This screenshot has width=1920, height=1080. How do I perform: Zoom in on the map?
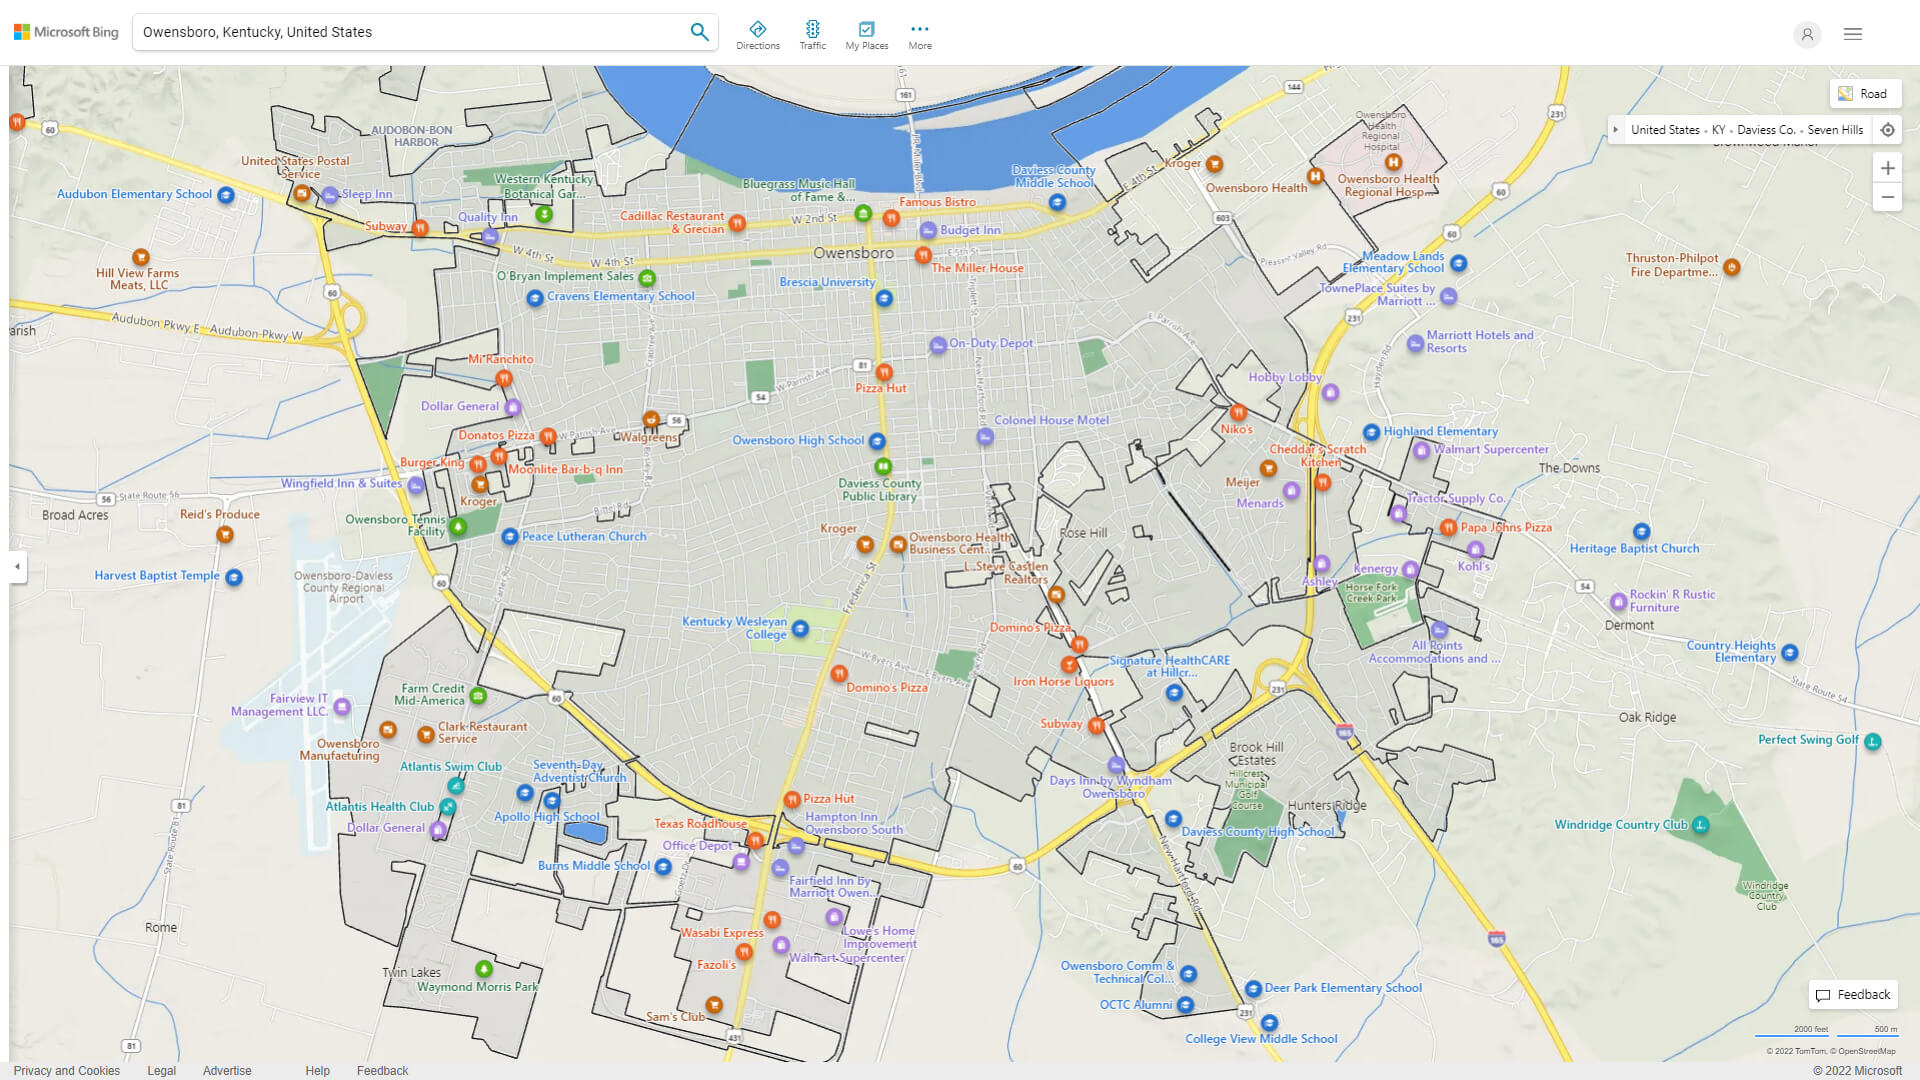click(1887, 168)
